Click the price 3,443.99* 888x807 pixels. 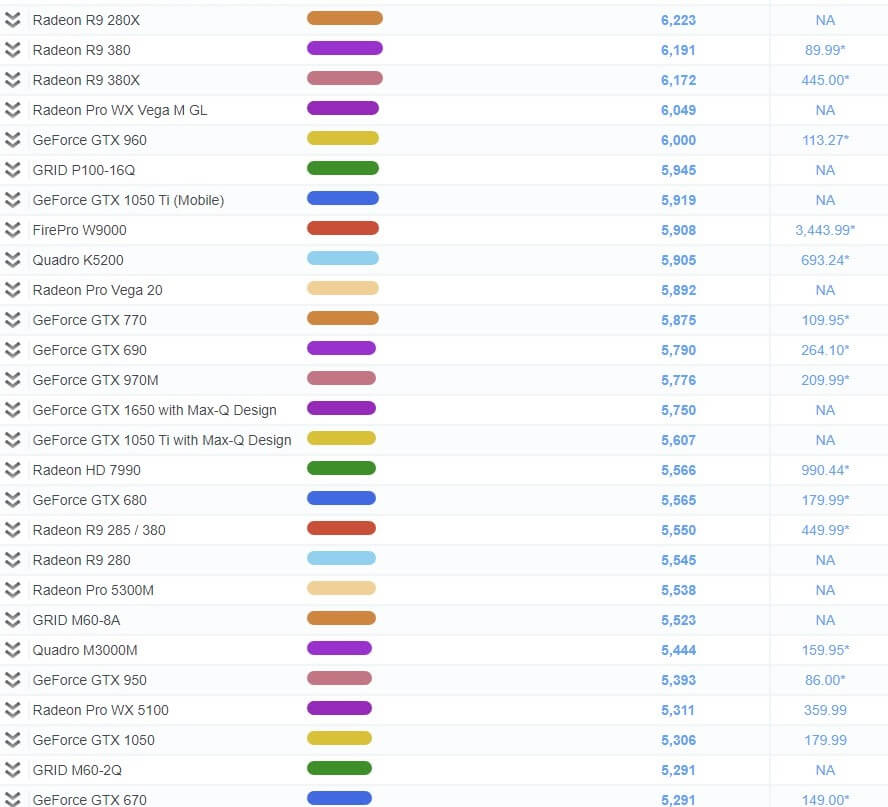point(825,230)
